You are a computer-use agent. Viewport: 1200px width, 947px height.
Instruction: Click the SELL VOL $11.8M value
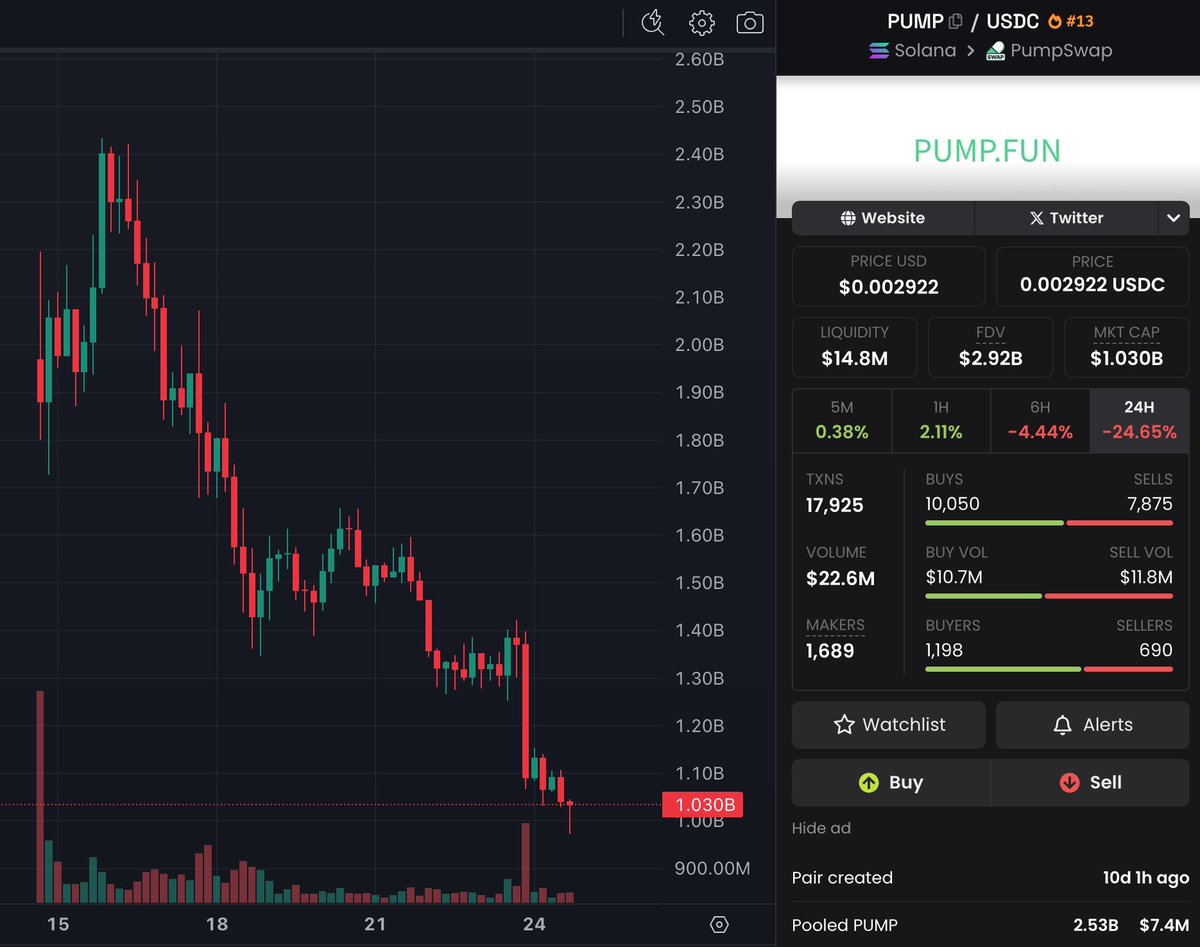1146,577
